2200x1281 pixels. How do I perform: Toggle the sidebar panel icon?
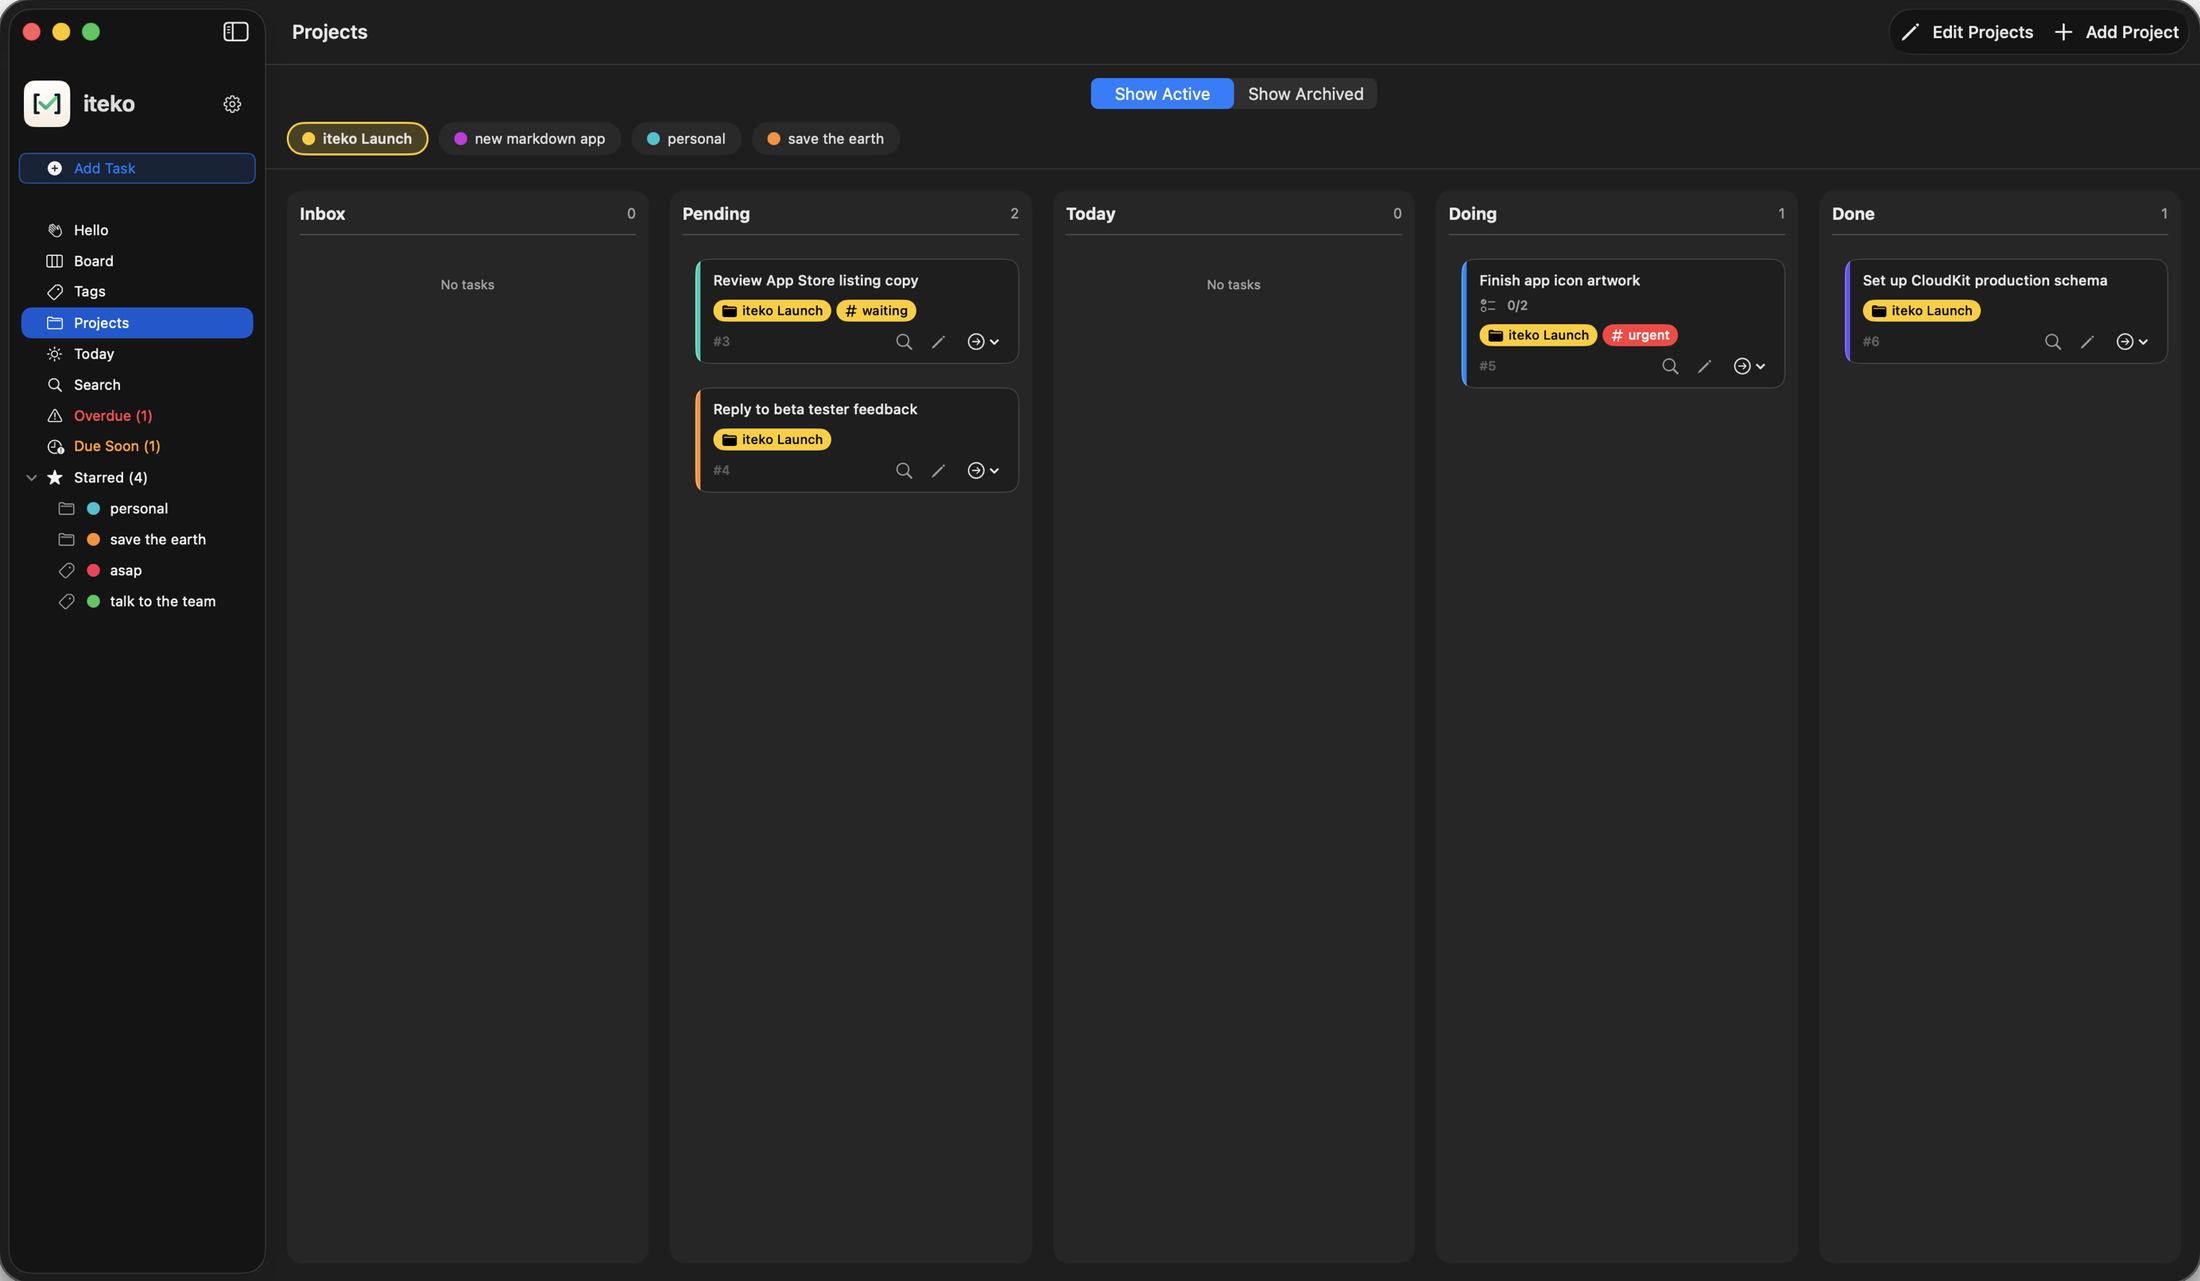(236, 32)
